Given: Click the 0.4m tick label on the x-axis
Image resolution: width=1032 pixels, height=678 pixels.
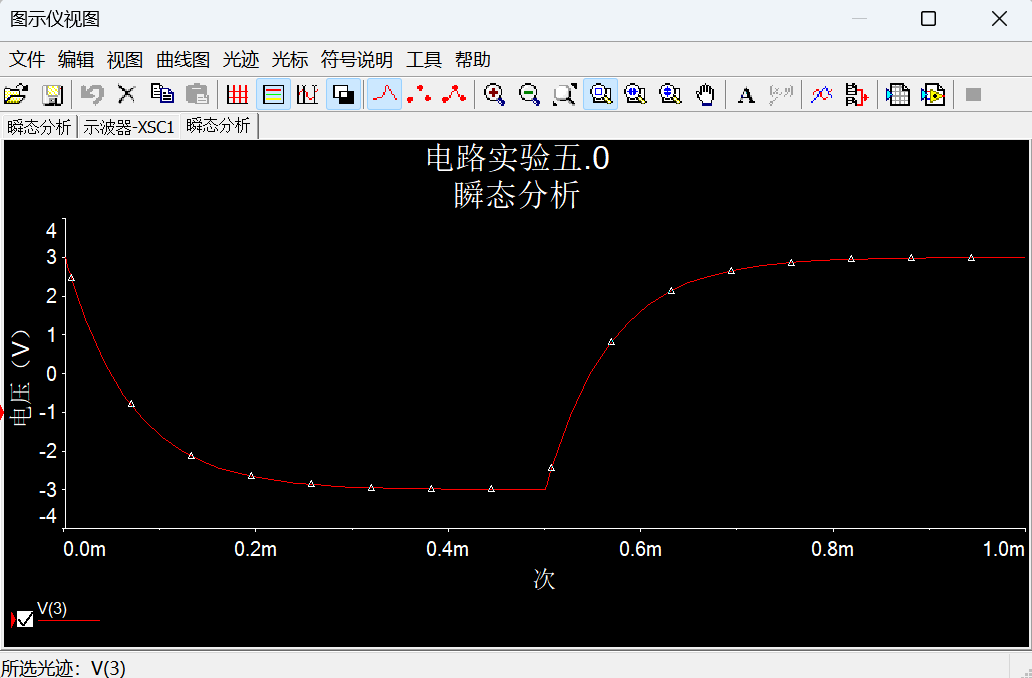Looking at the screenshot, I should (x=448, y=549).
